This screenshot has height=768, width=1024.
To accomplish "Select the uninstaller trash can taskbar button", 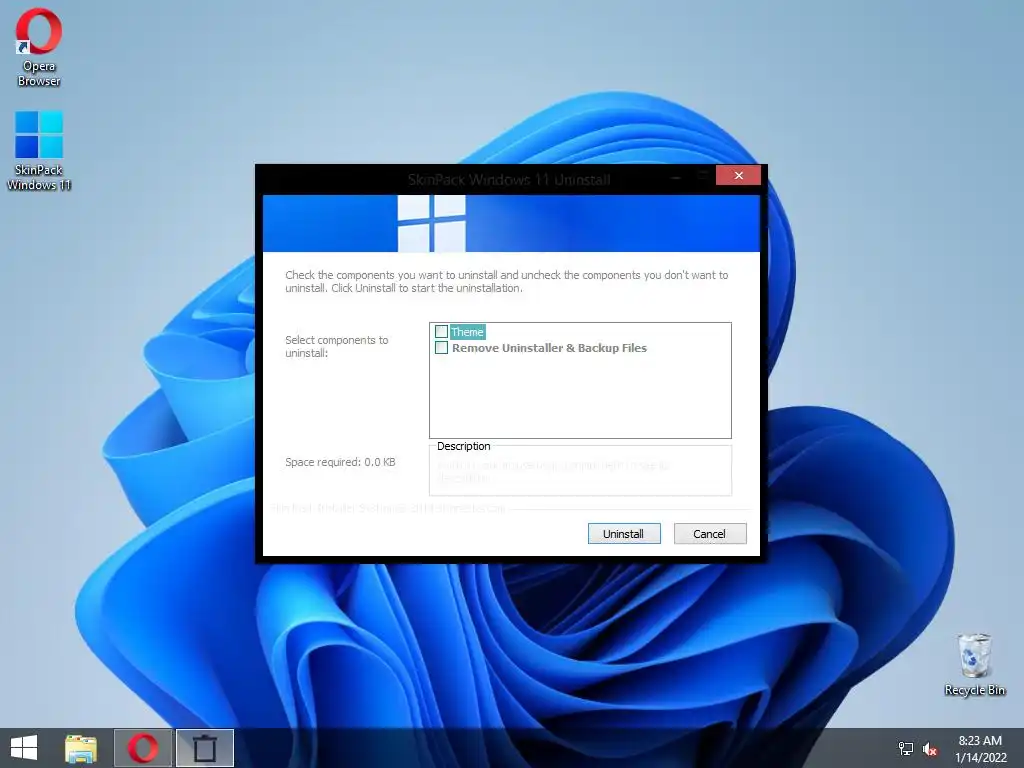I will [204, 748].
